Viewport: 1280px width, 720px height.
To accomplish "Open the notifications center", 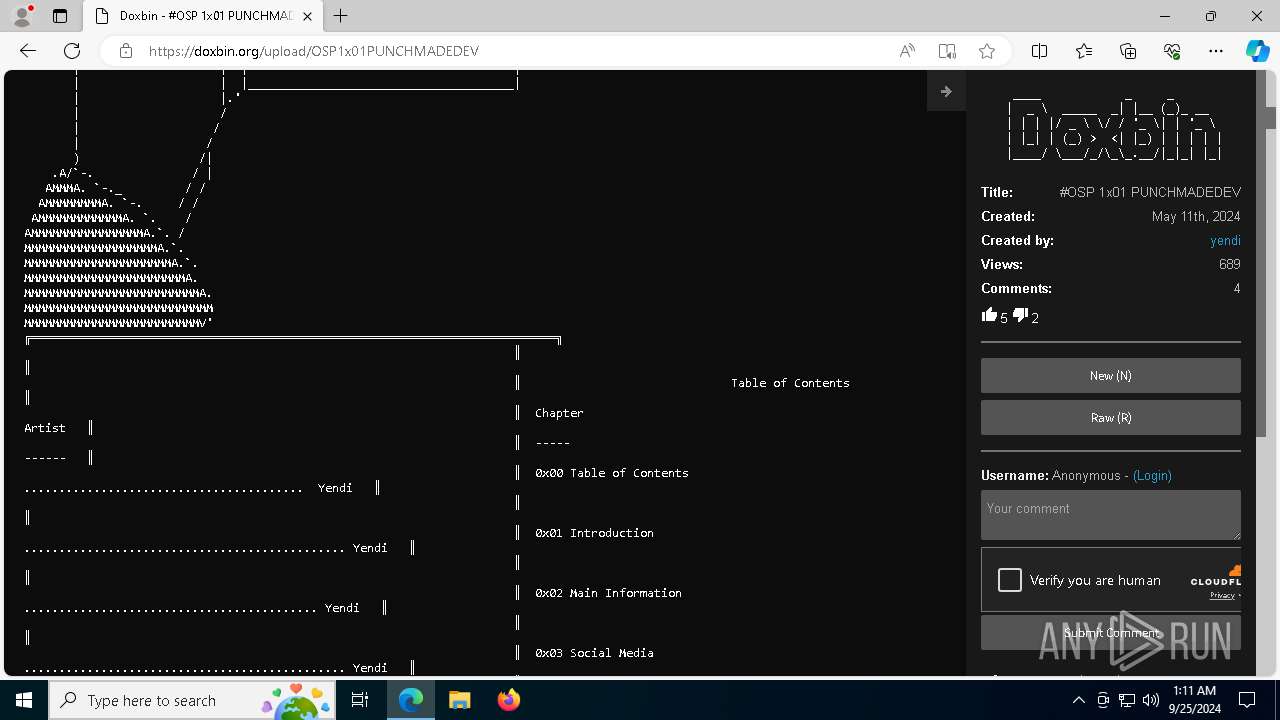I will (1247, 700).
